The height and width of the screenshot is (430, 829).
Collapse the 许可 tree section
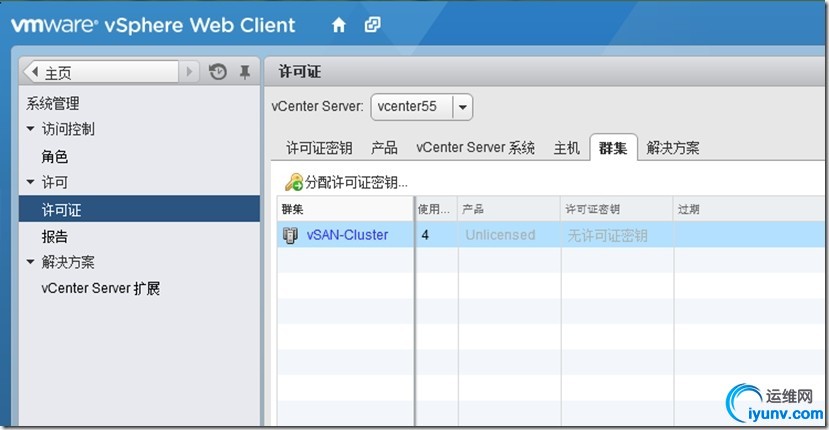click(30, 183)
